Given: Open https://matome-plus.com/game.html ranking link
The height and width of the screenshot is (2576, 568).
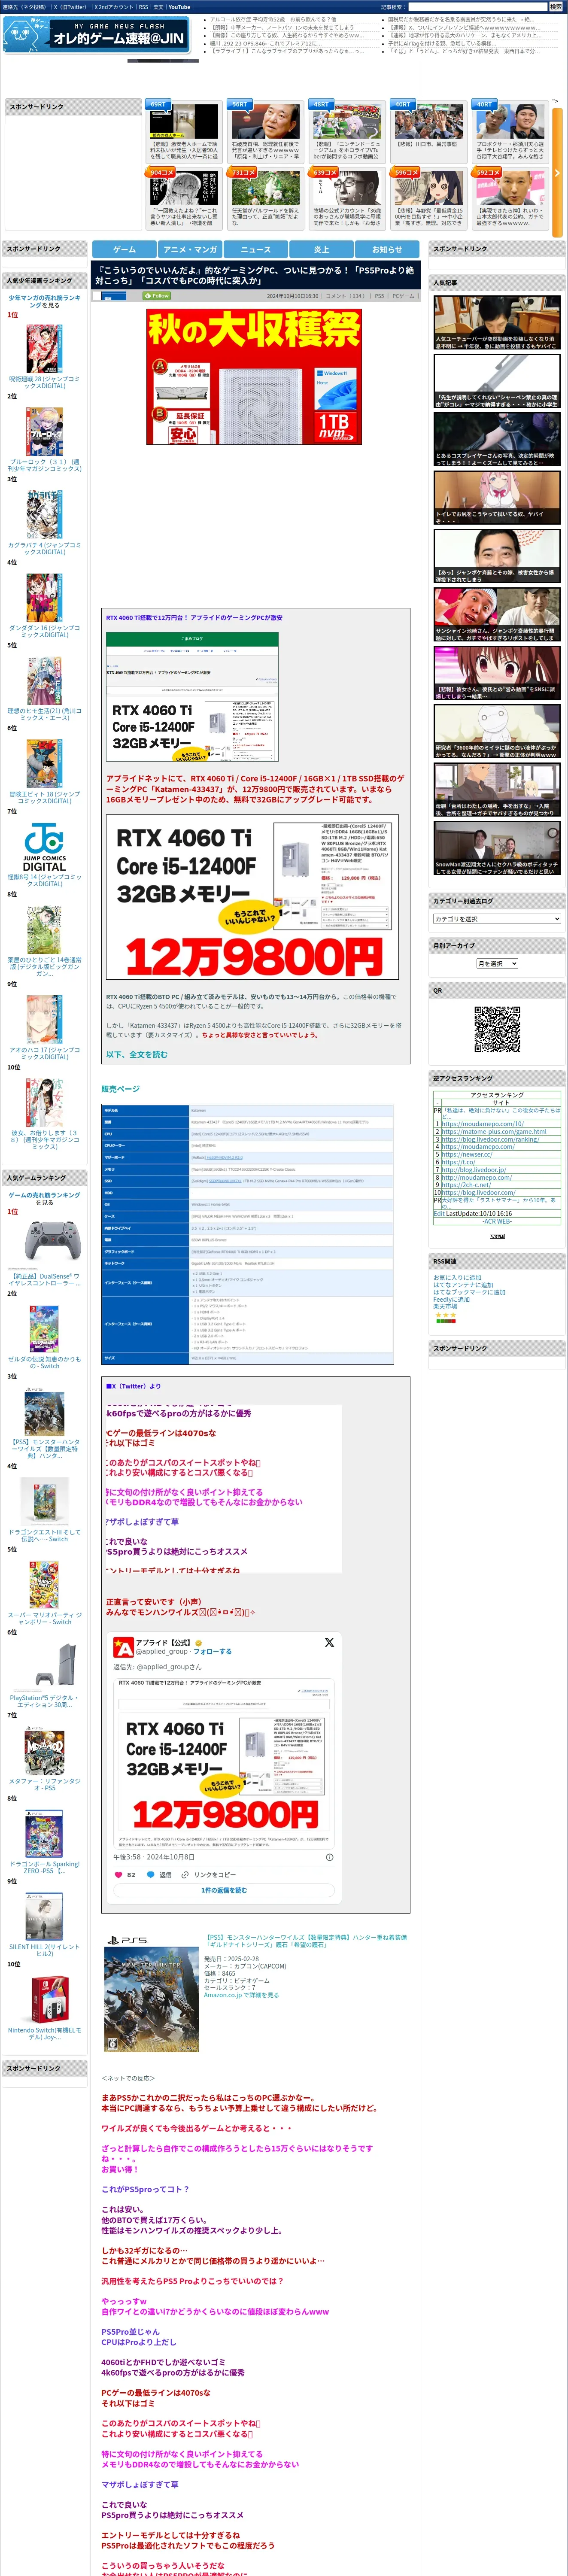Looking at the screenshot, I should [x=494, y=1132].
